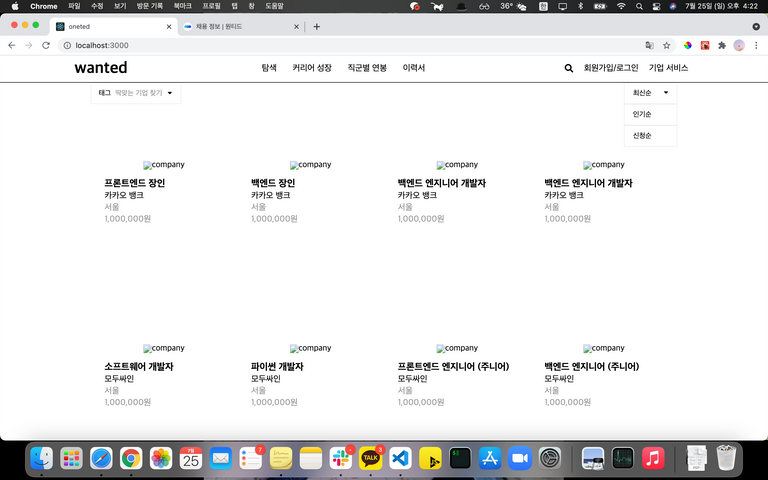Close the 채용 정보 | 원티드 tab
Image resolution: width=768 pixels, height=480 pixels.
point(296,27)
